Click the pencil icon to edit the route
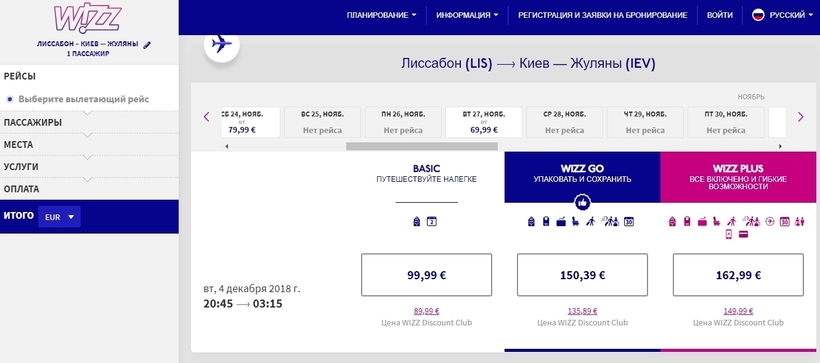This screenshot has height=363, width=820. (147, 45)
